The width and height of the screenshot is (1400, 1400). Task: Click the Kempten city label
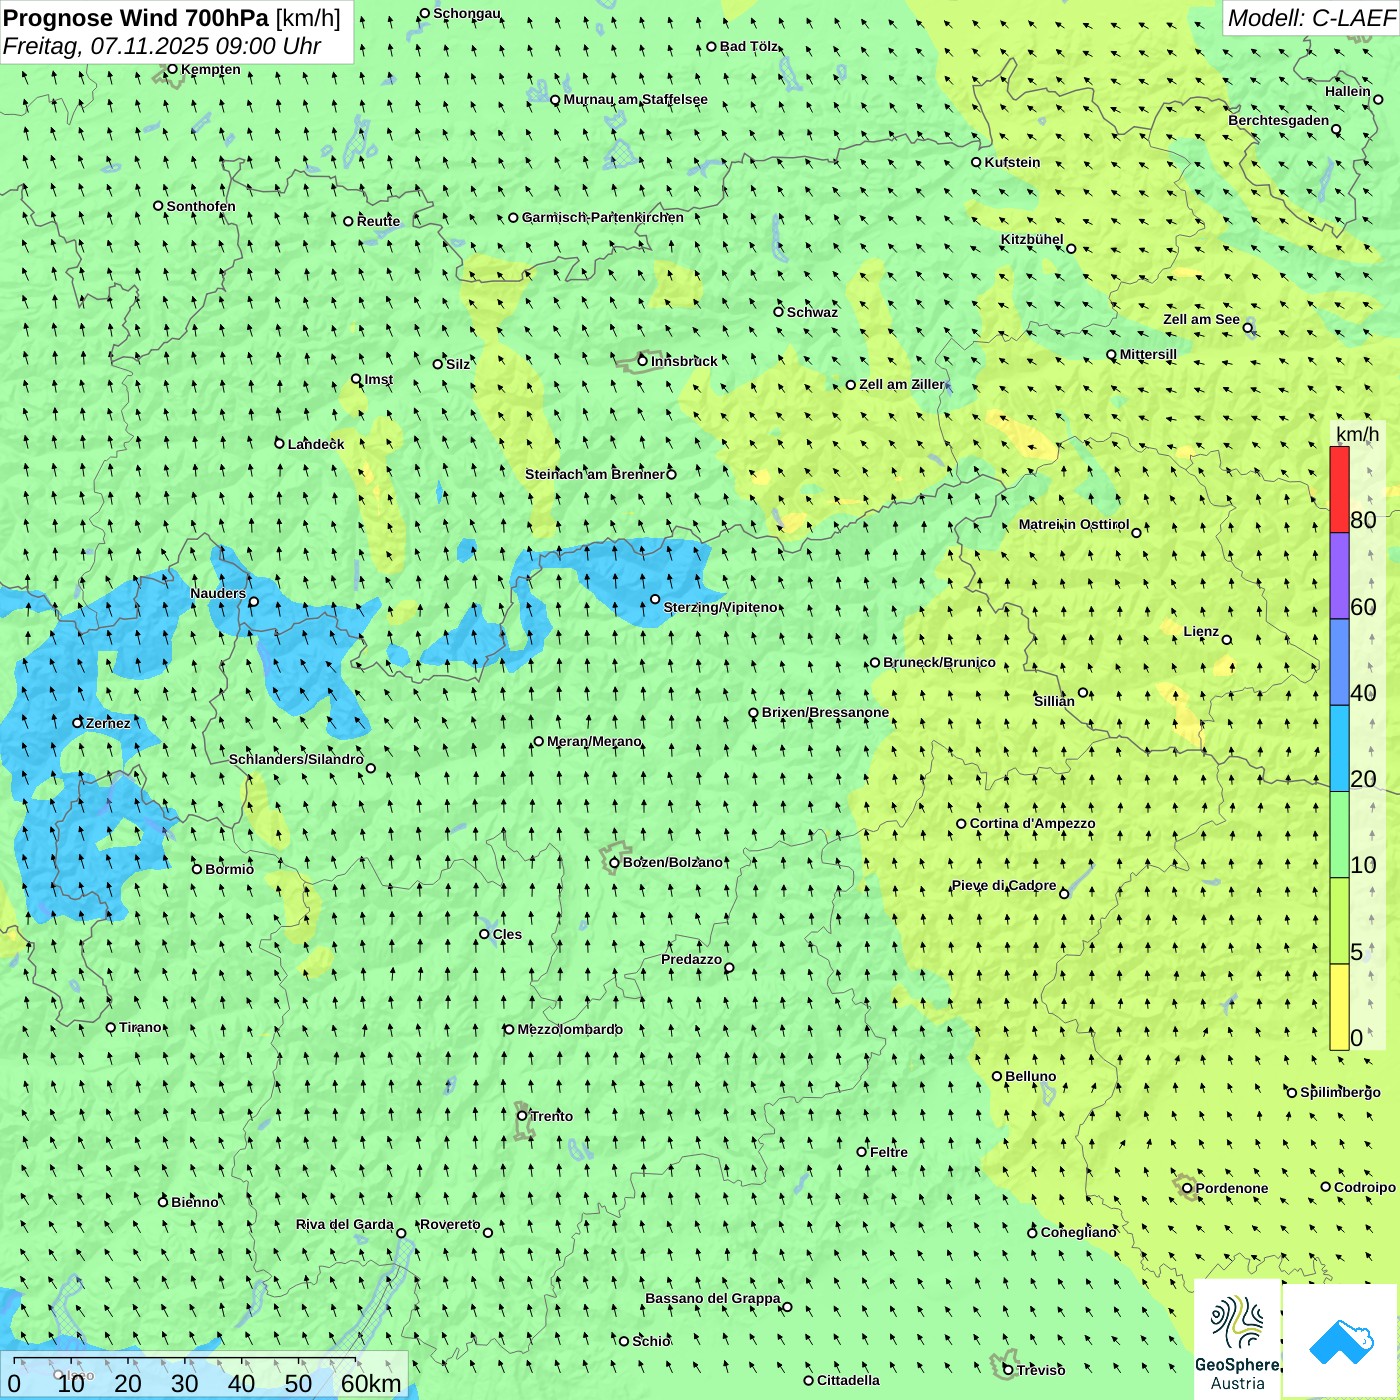pyautogui.click(x=210, y=69)
